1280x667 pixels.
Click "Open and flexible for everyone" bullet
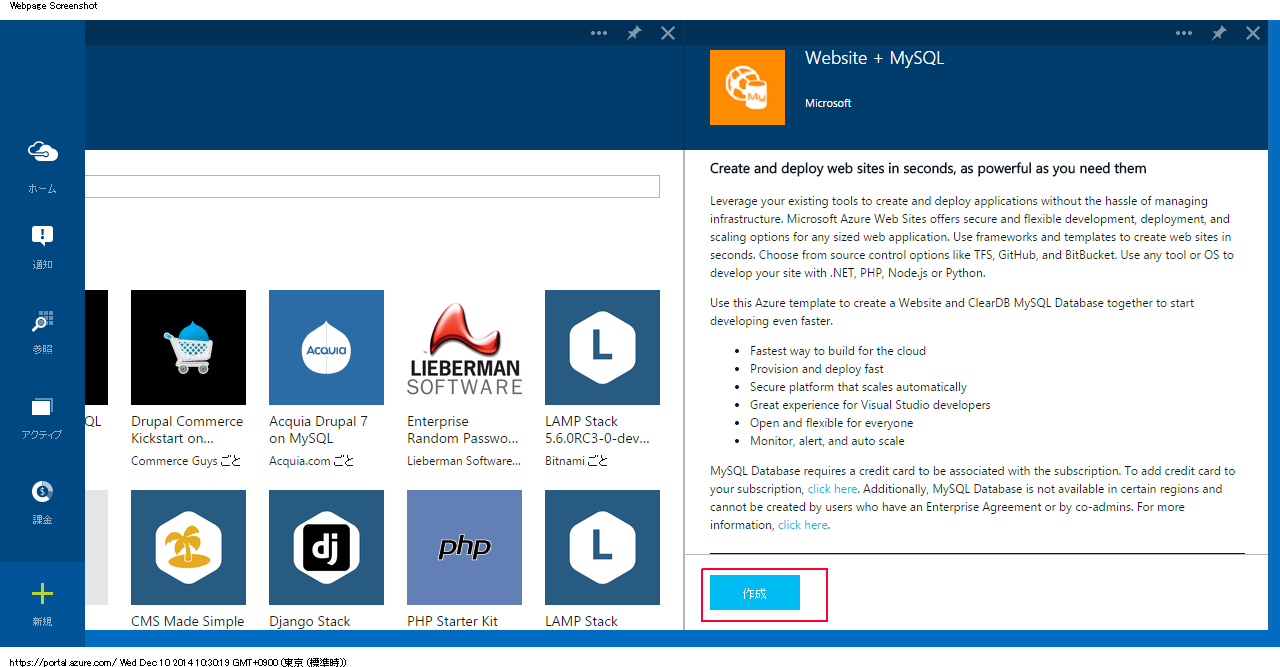pyautogui.click(x=831, y=423)
